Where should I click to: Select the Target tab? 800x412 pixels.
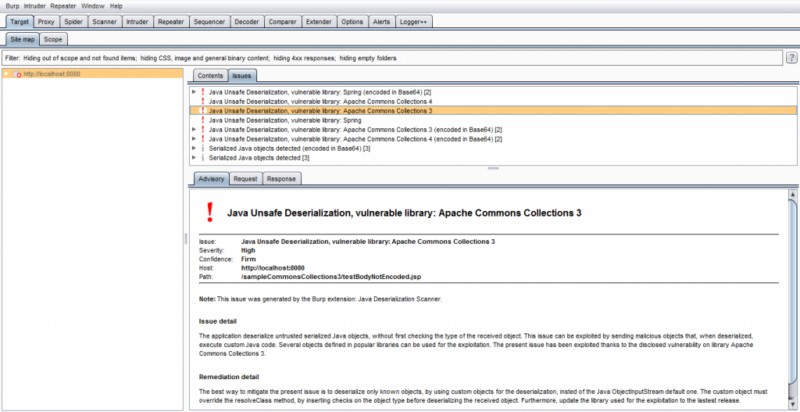click(x=20, y=22)
